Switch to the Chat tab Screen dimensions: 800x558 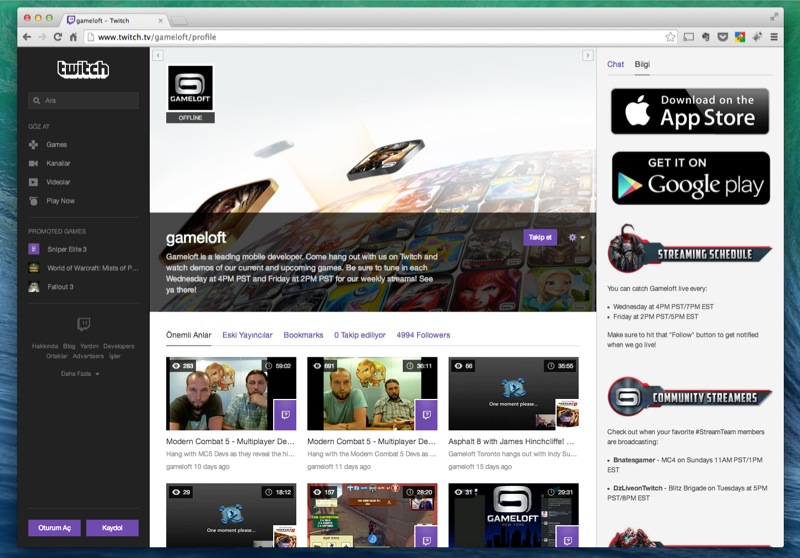point(615,64)
